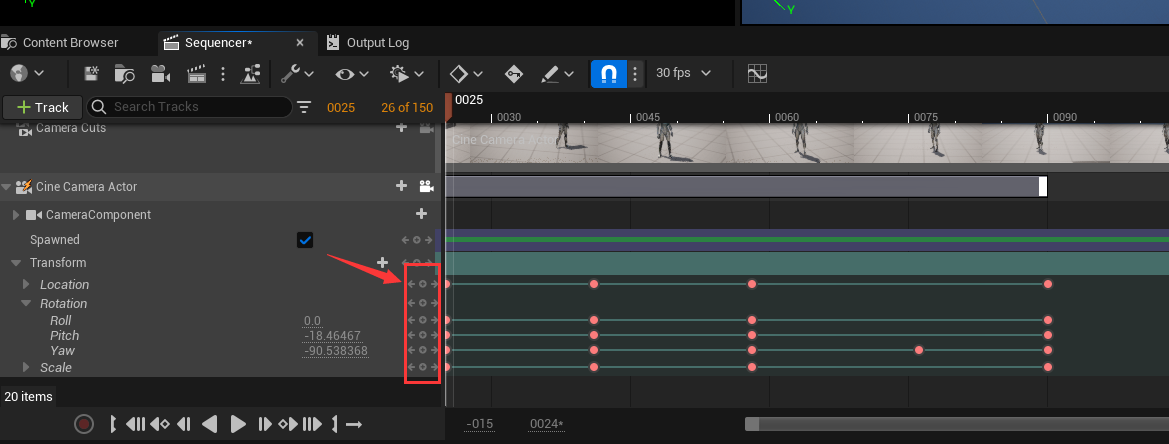Click the Render Movie clapperboard icon
1169x444 pixels.
(x=196, y=74)
